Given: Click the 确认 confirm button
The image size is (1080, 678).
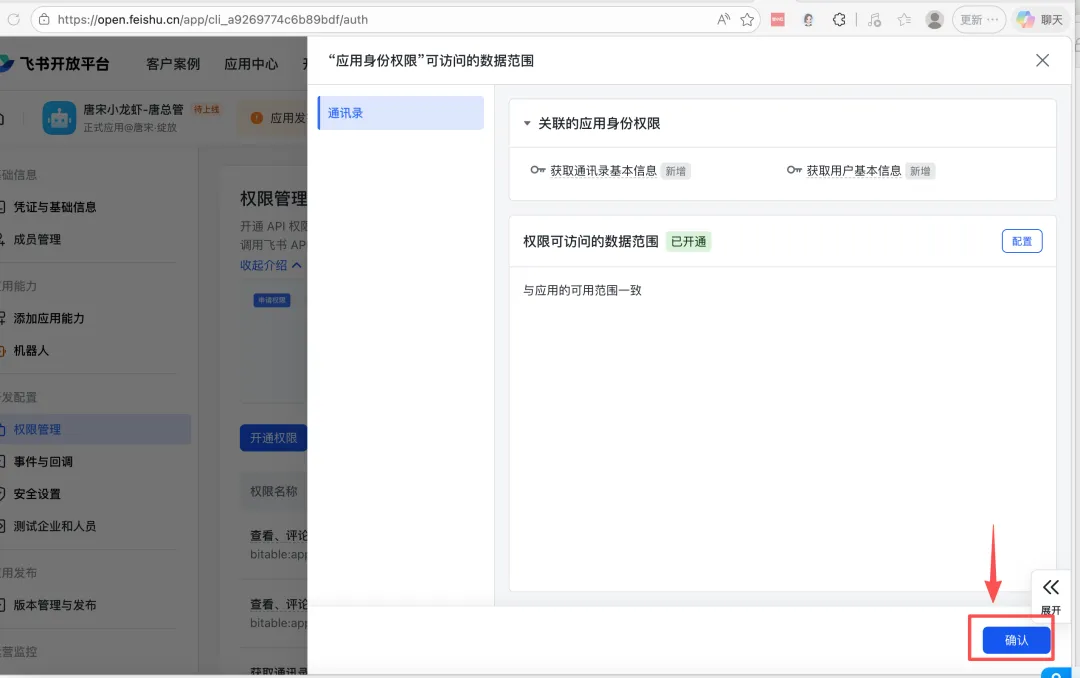Looking at the screenshot, I should pyautogui.click(x=1016, y=640).
